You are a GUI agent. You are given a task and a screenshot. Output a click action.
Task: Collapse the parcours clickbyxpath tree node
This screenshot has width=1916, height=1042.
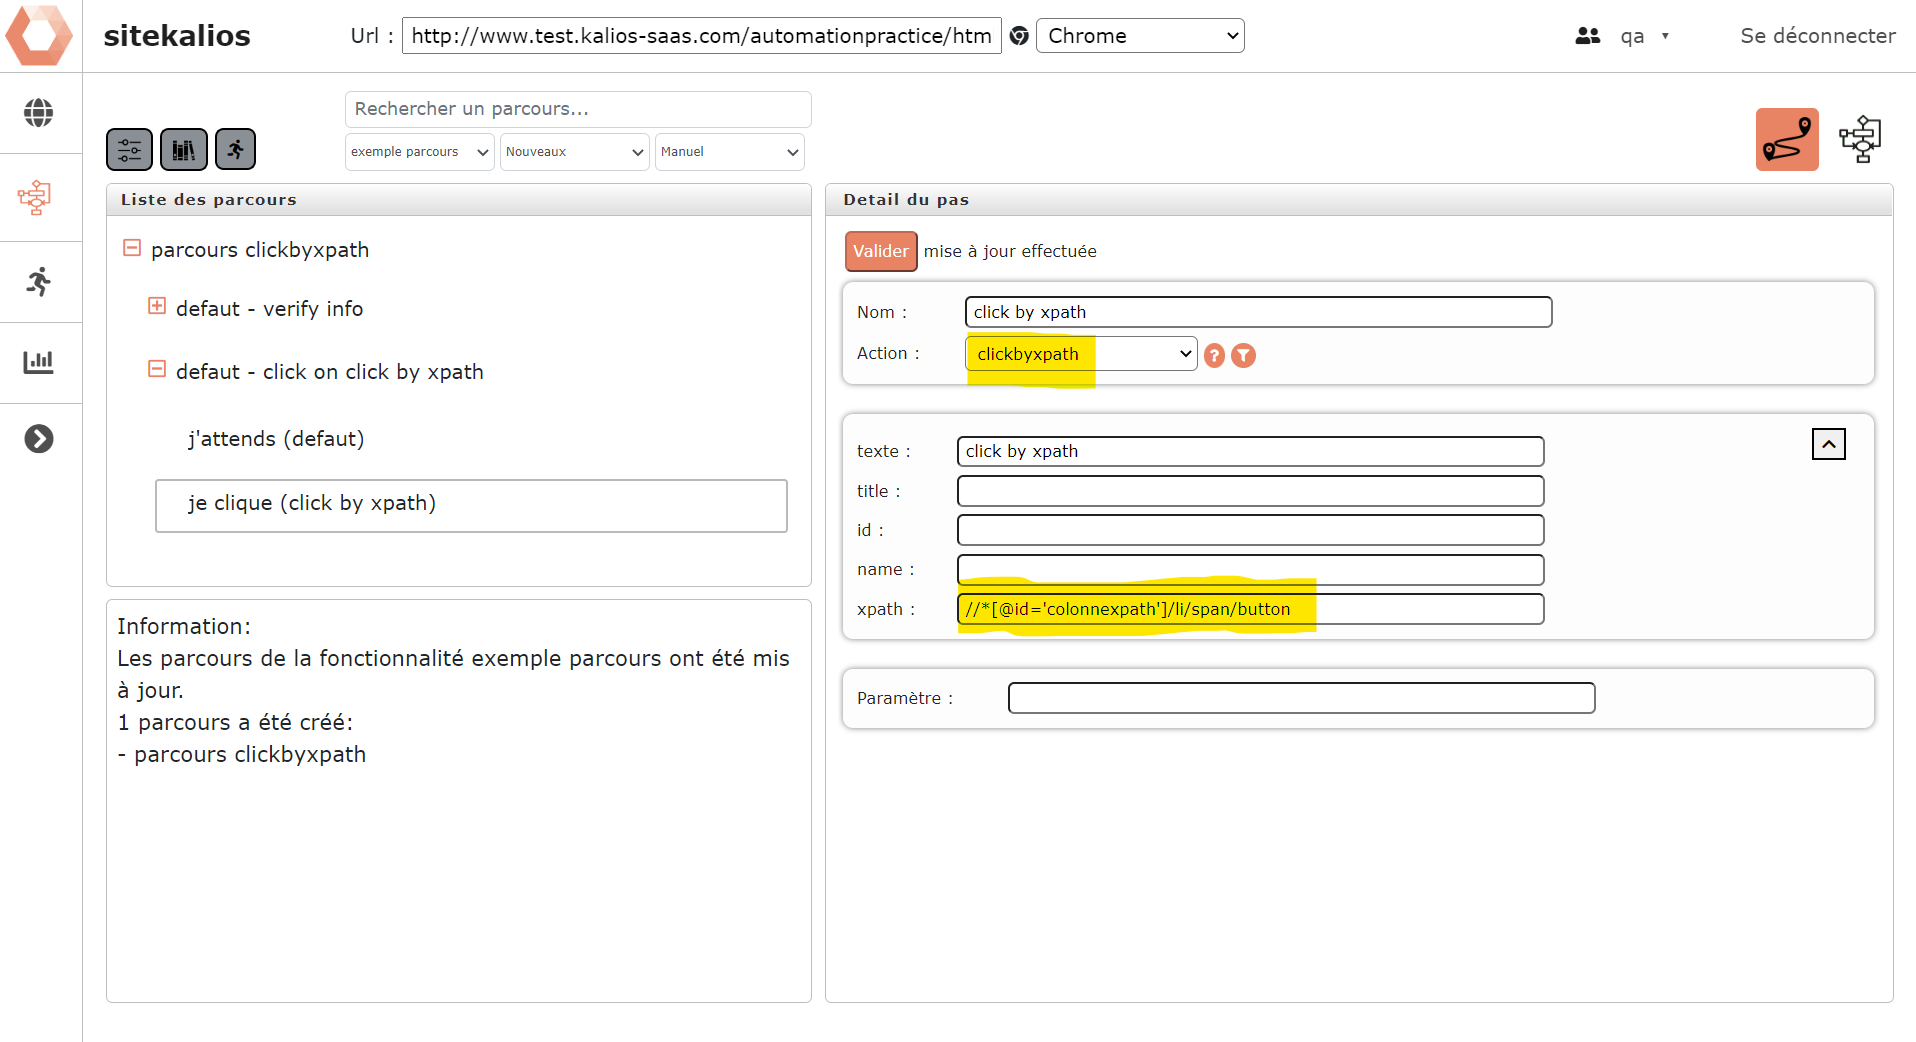(132, 248)
